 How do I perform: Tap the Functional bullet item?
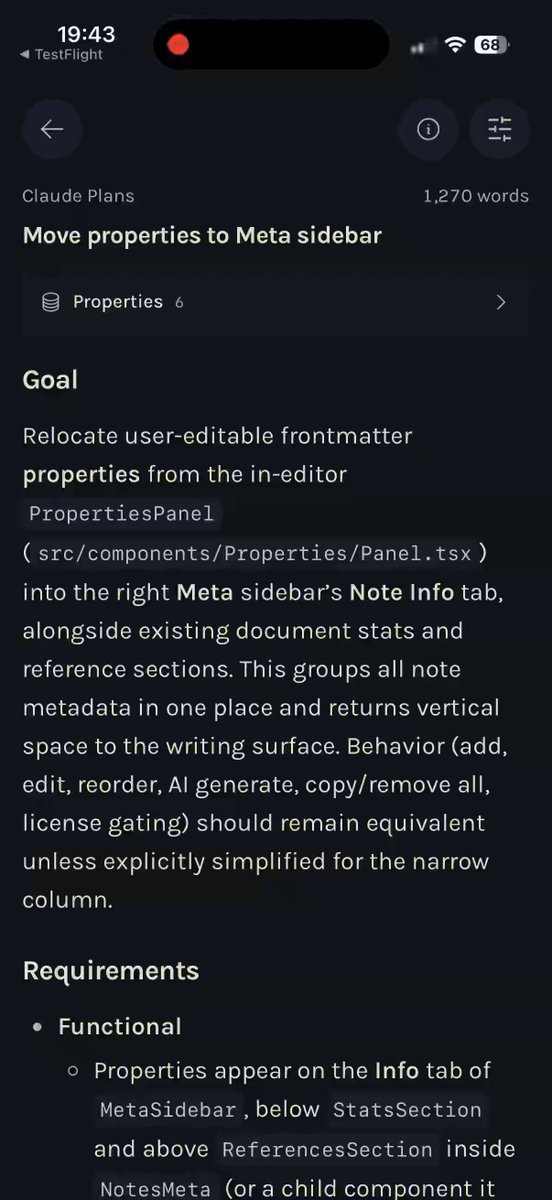click(x=120, y=1027)
